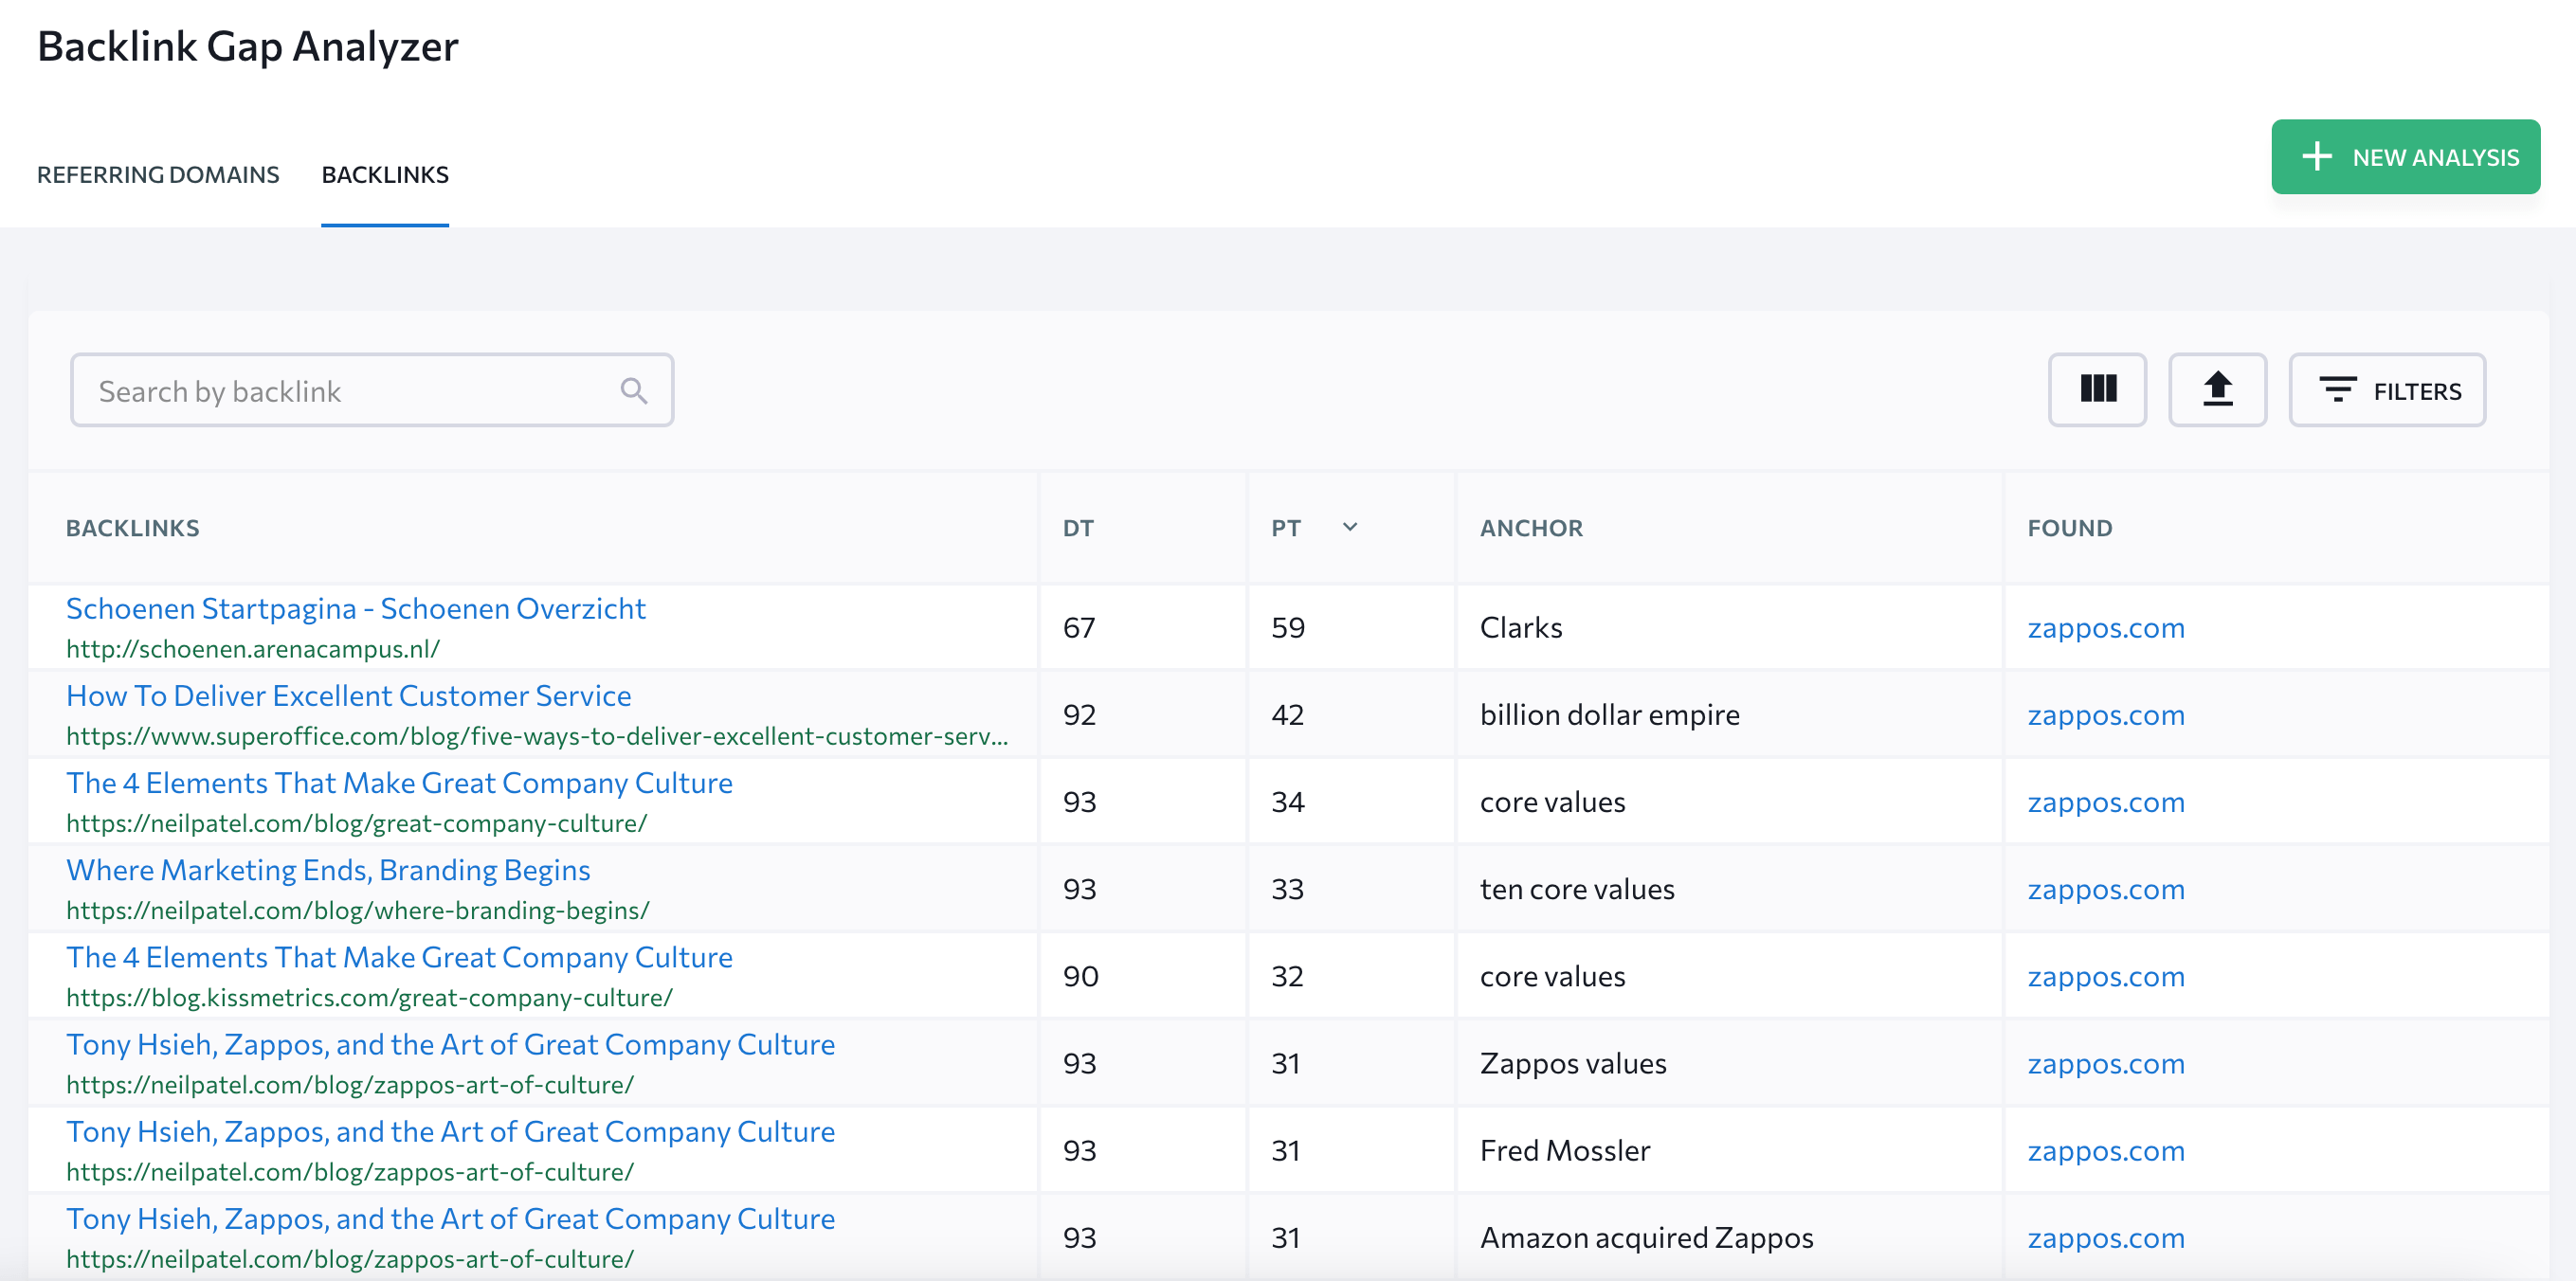Viewport: 2576px width, 1281px height.
Task: Select the ten core values anchor
Action: click(1577, 889)
